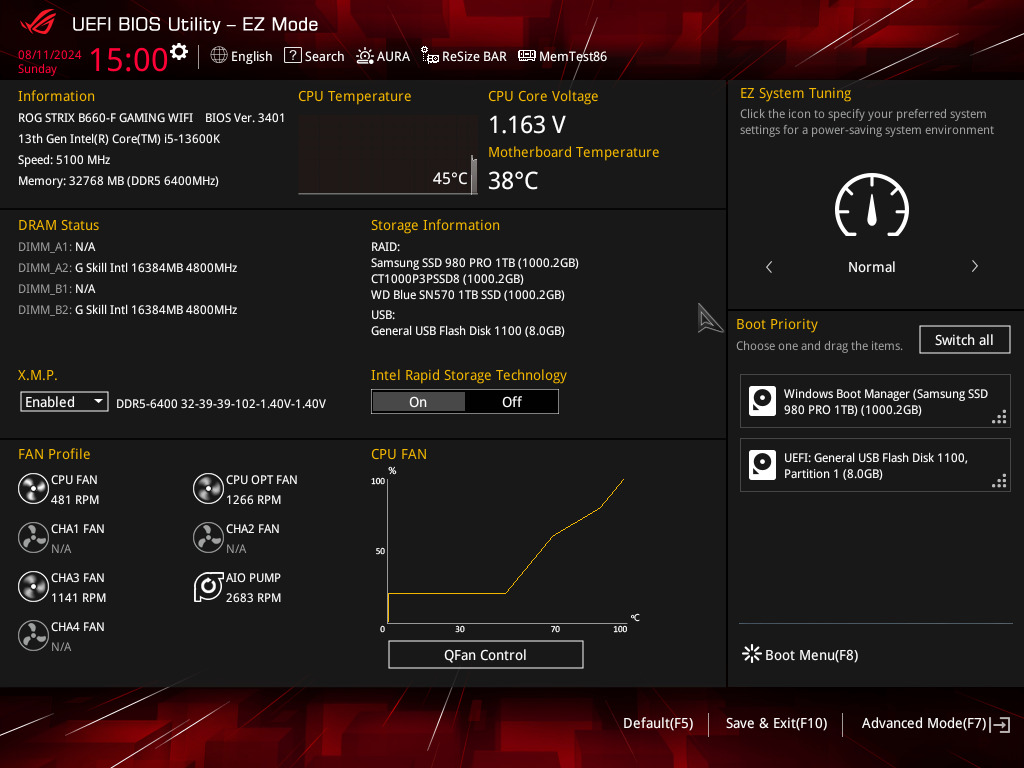Select the CHA1 FAN icon

tap(33, 538)
